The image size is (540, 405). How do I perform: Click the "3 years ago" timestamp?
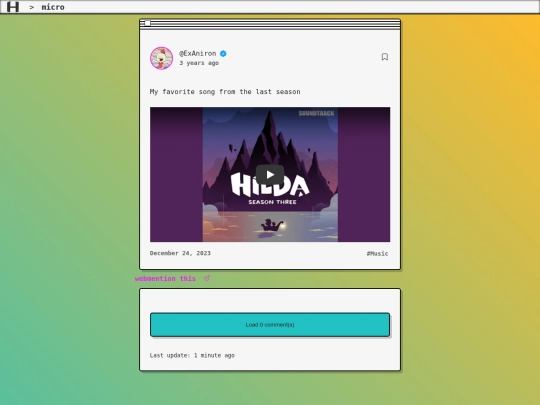(x=199, y=63)
